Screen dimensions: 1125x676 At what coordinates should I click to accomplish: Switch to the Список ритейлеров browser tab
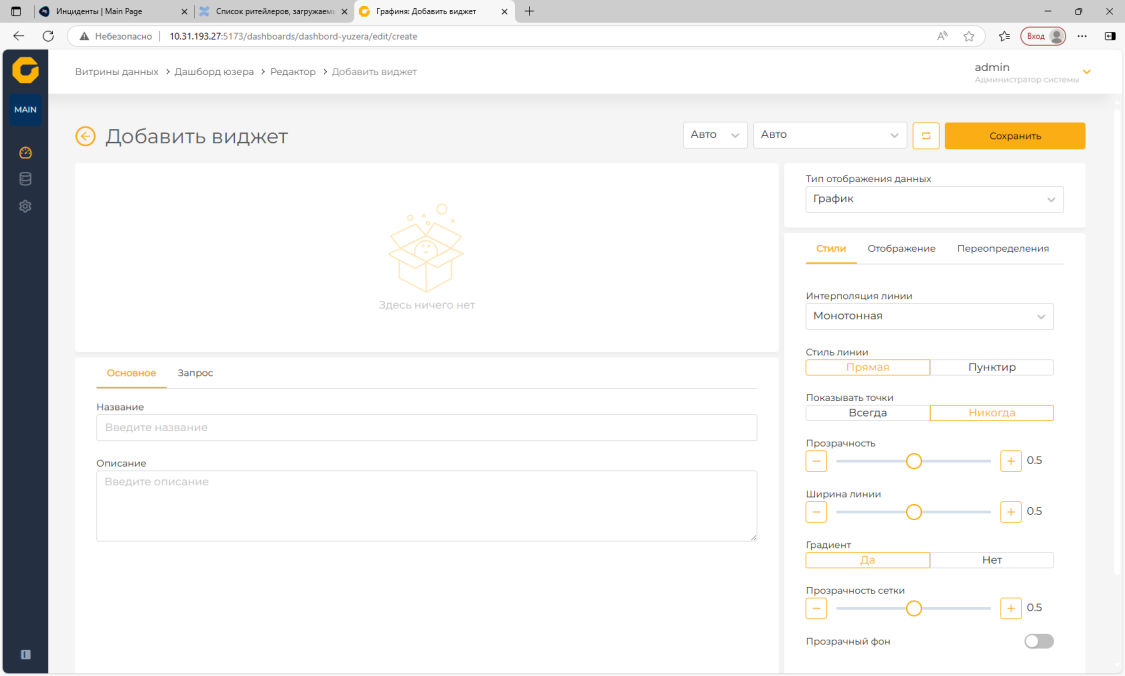pos(271,11)
